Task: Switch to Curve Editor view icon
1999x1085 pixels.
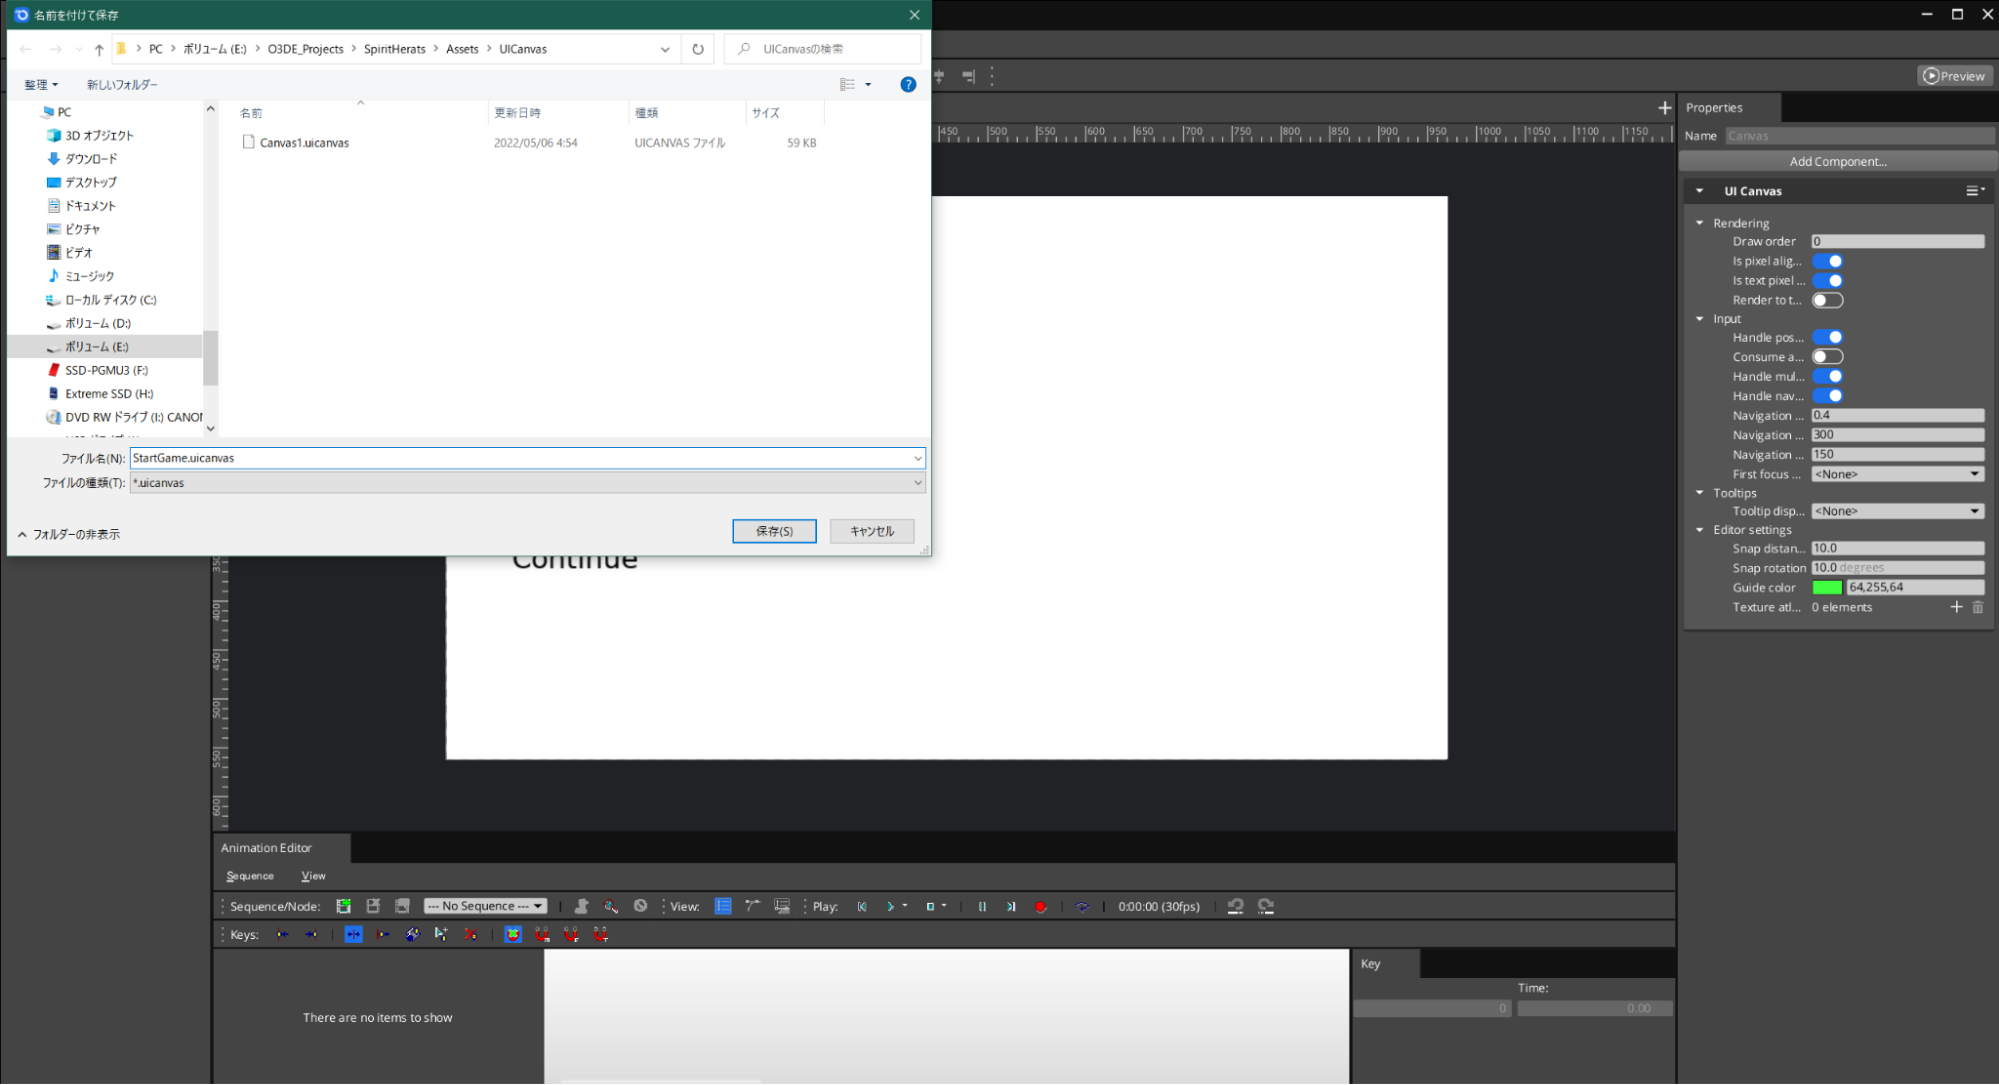Action: [x=752, y=906]
